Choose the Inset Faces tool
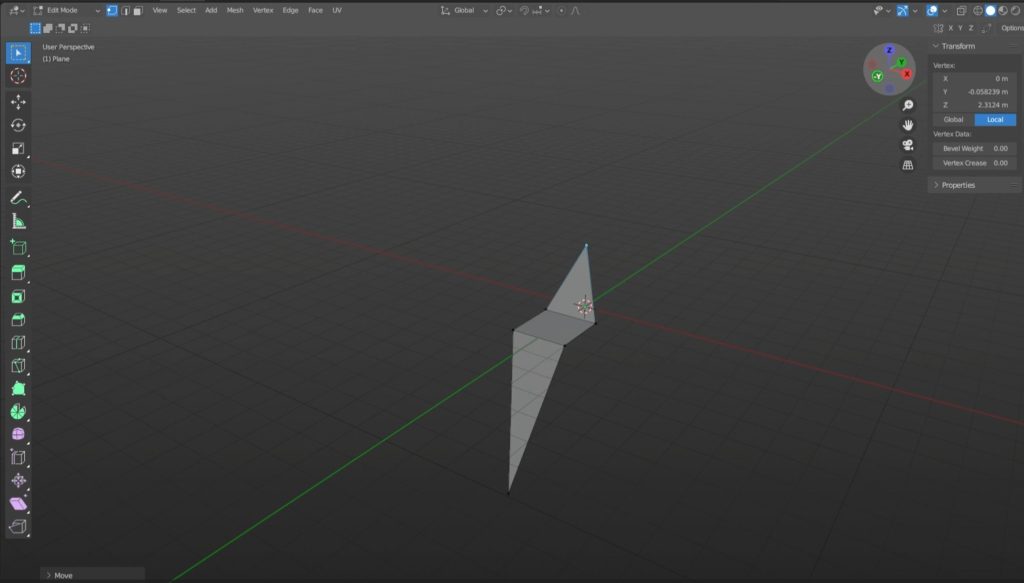Image resolution: width=1024 pixels, height=583 pixels. point(18,296)
